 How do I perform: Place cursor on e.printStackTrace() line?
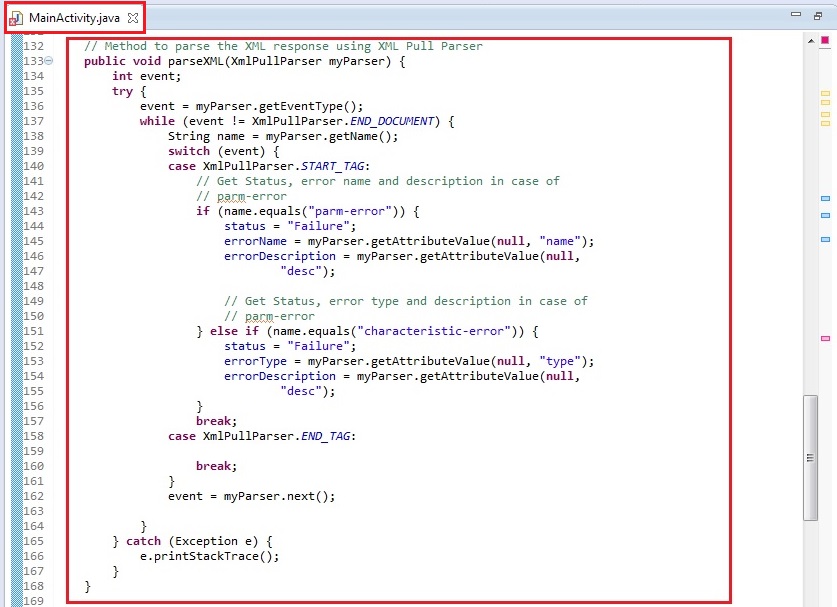pyautogui.click(x=209, y=556)
